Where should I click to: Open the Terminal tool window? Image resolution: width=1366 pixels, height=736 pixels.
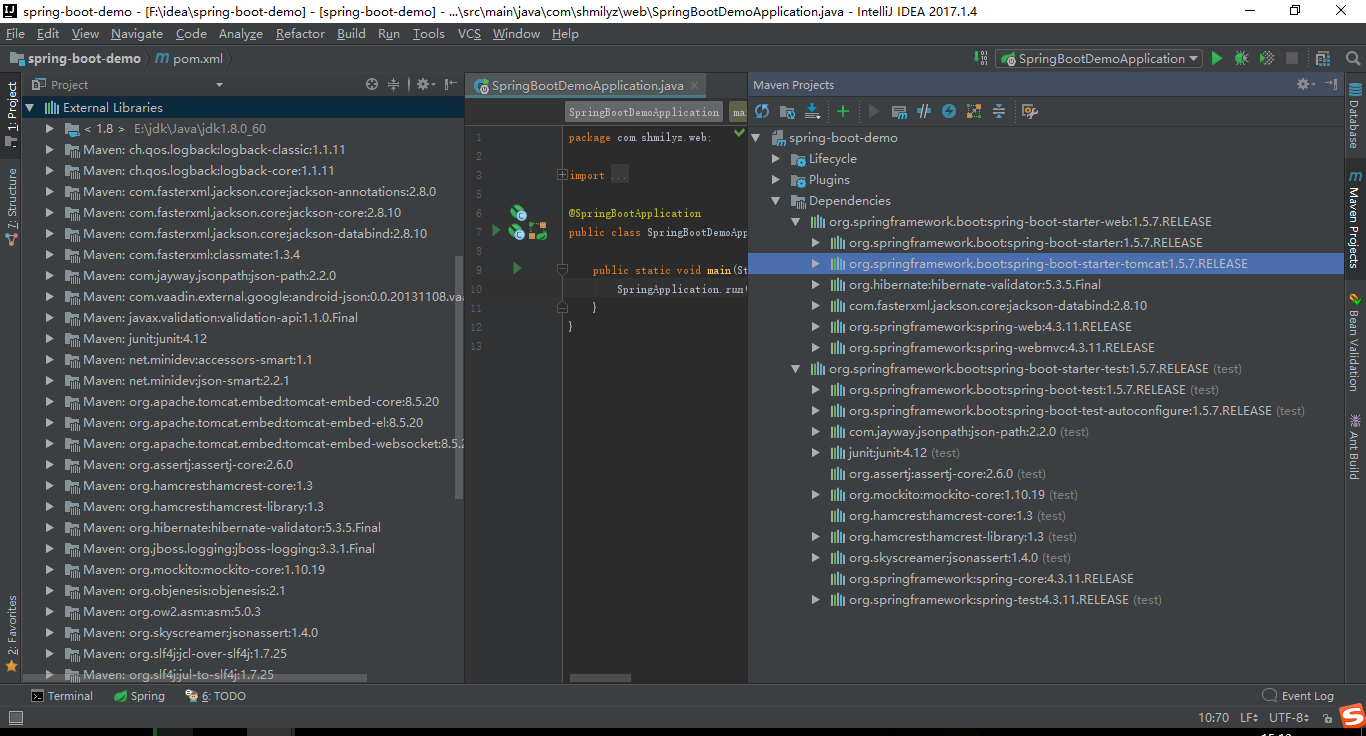pos(62,695)
